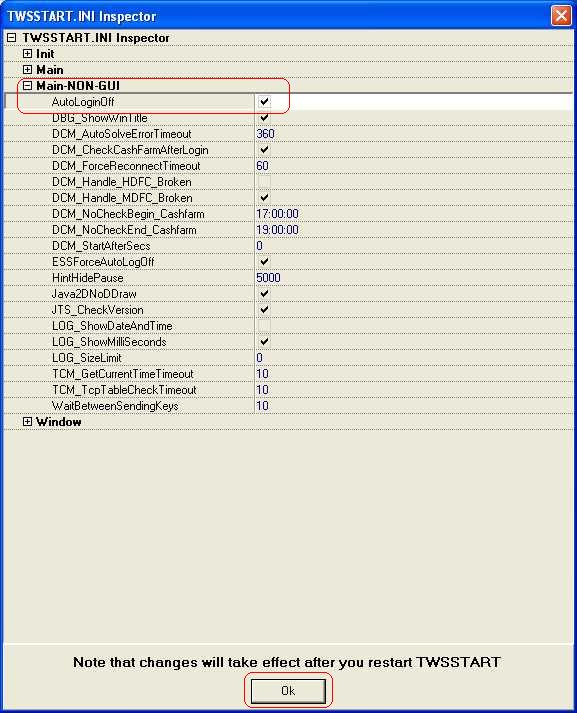Select the DCM_StartAfterSecs label
This screenshot has width=577, height=713.
click(101, 246)
